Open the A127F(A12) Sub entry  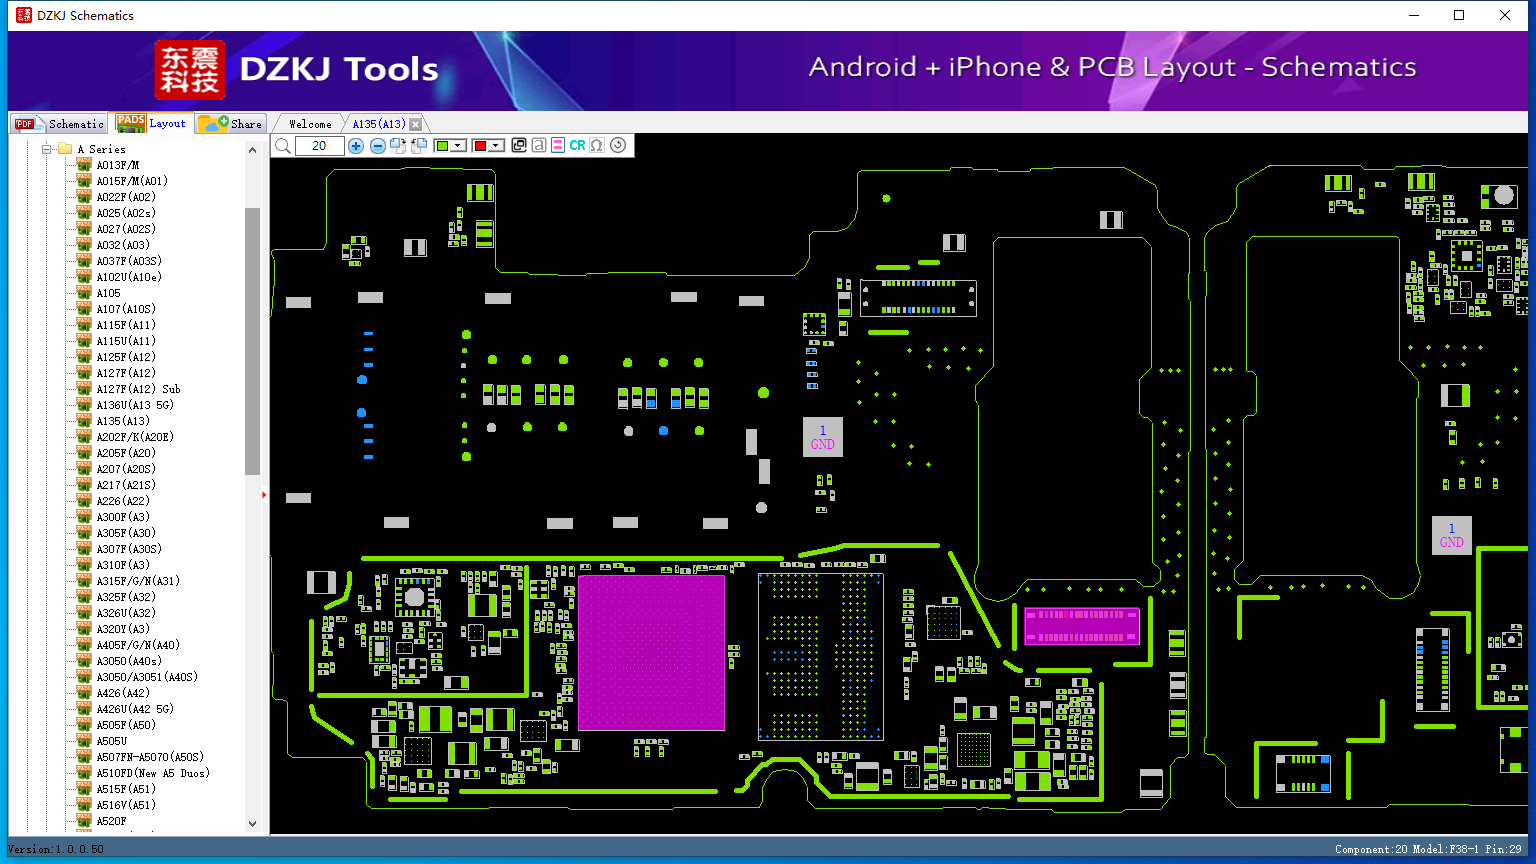pos(138,389)
